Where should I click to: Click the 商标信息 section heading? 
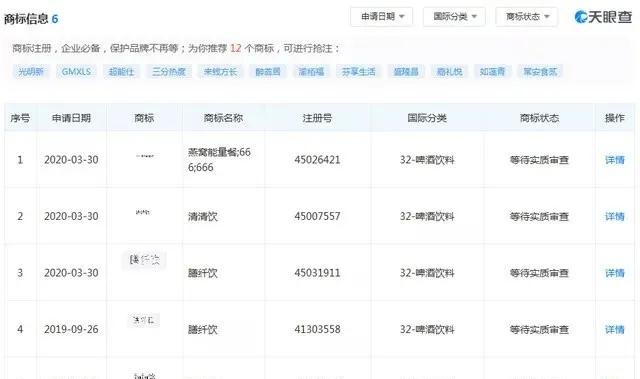[x=26, y=19]
